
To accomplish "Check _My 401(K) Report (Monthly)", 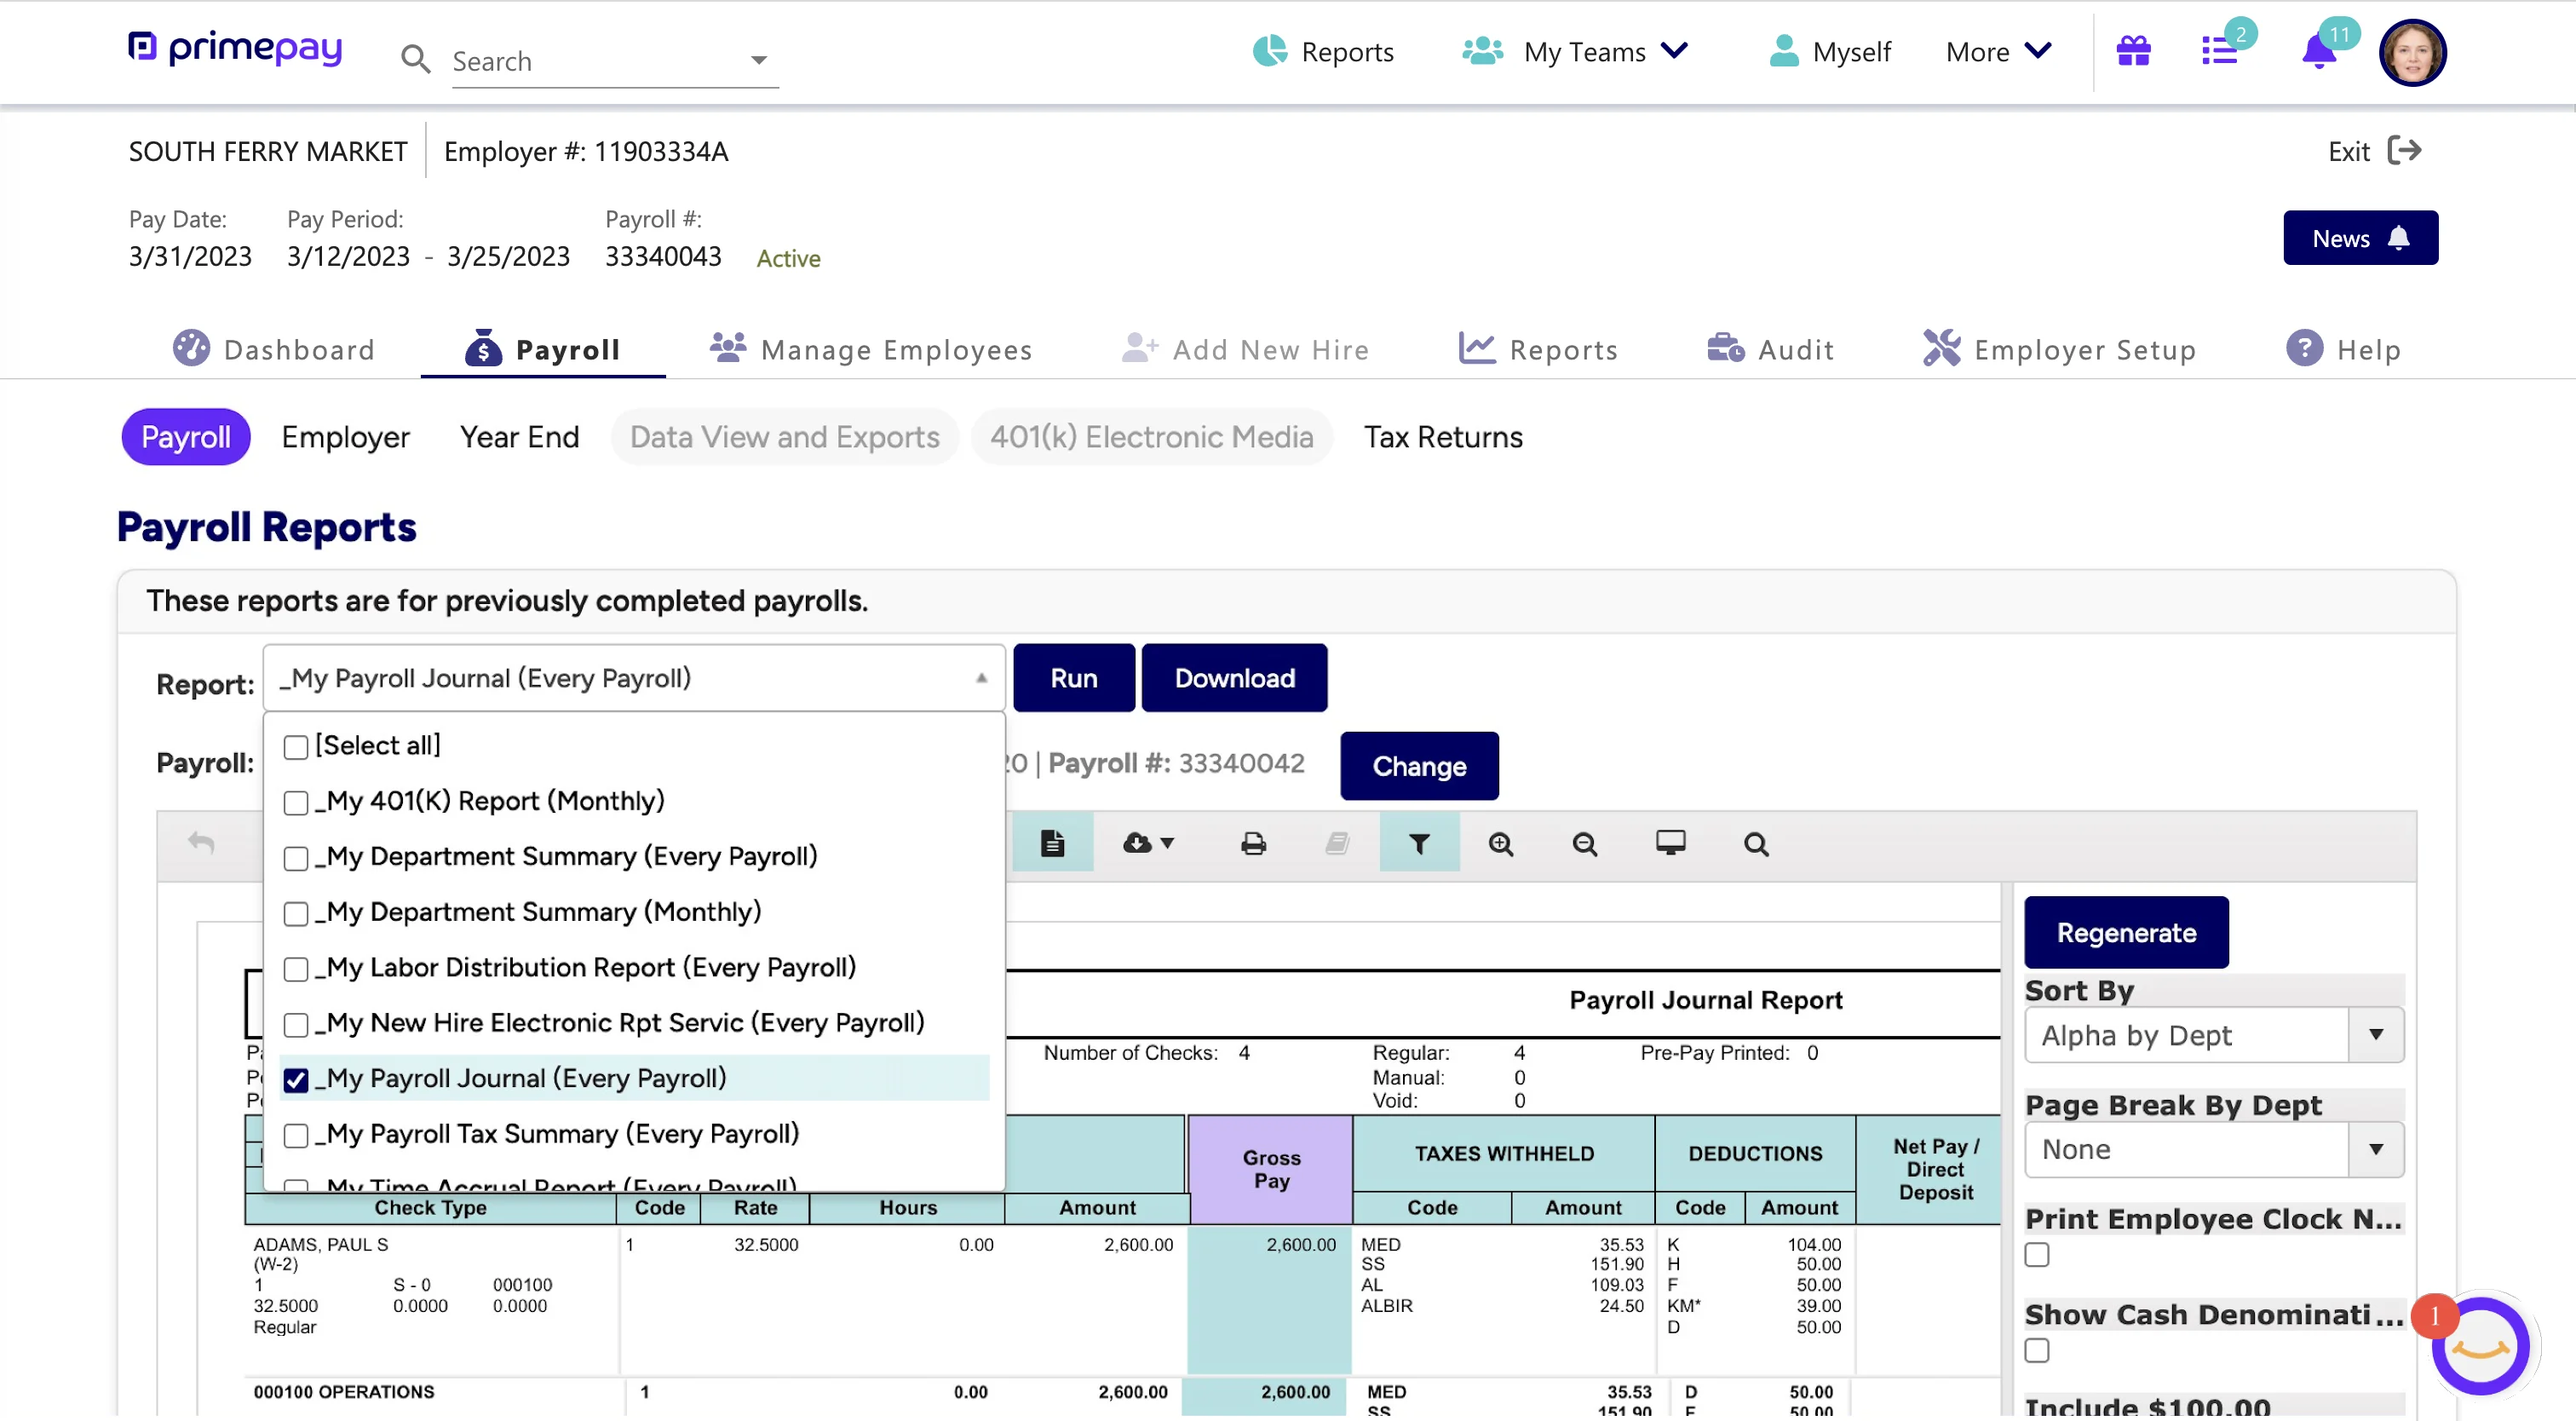I will click(x=296, y=802).
